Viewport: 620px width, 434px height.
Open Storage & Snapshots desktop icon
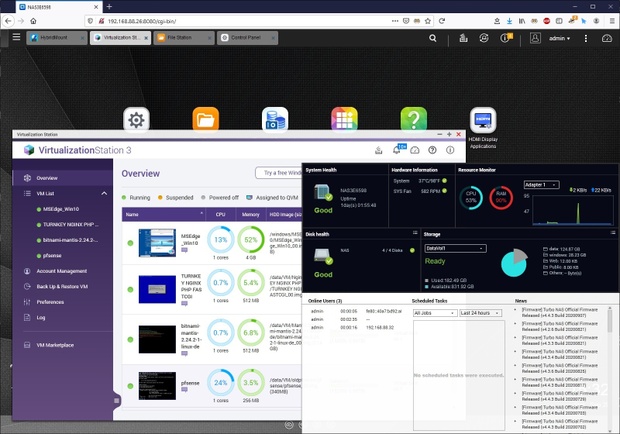(x=275, y=119)
